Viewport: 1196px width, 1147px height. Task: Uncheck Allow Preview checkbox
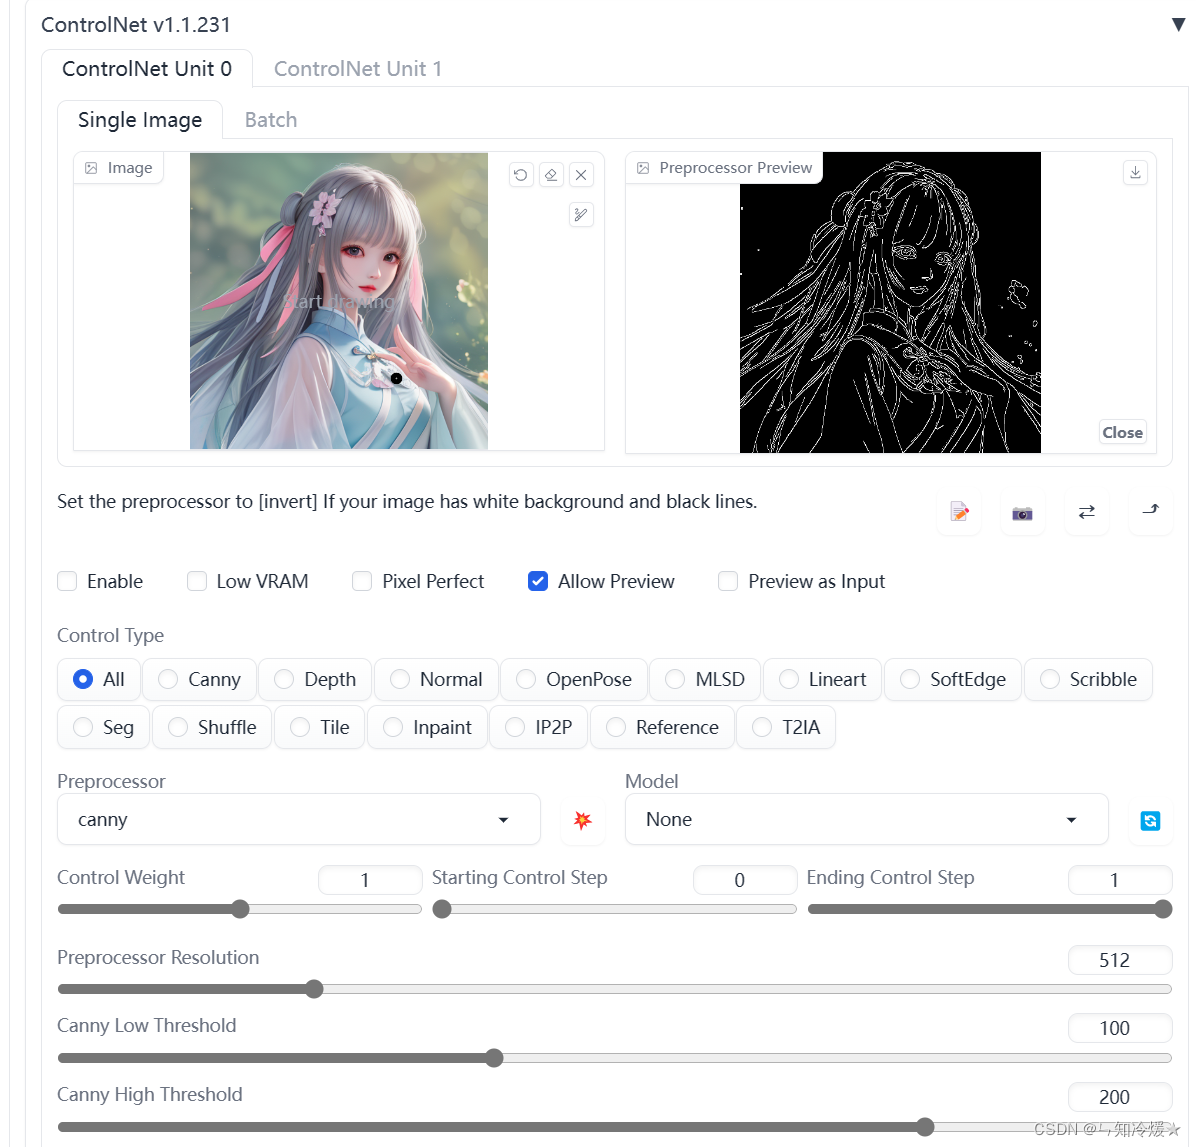(x=538, y=581)
